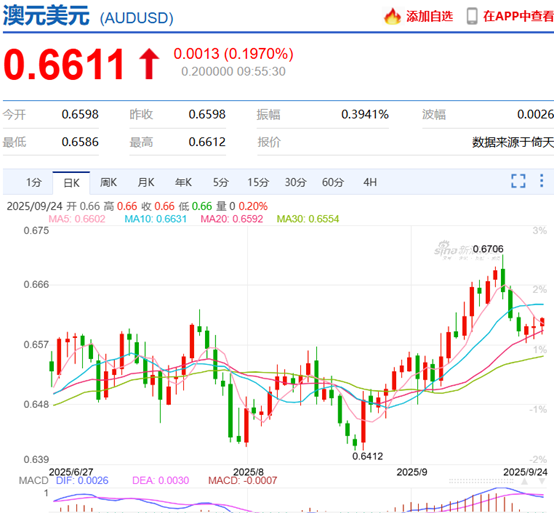Viewport: 554px width, 513px height.
Task: Click the DEA: 0.0030 indicator label
Action: click(160, 480)
